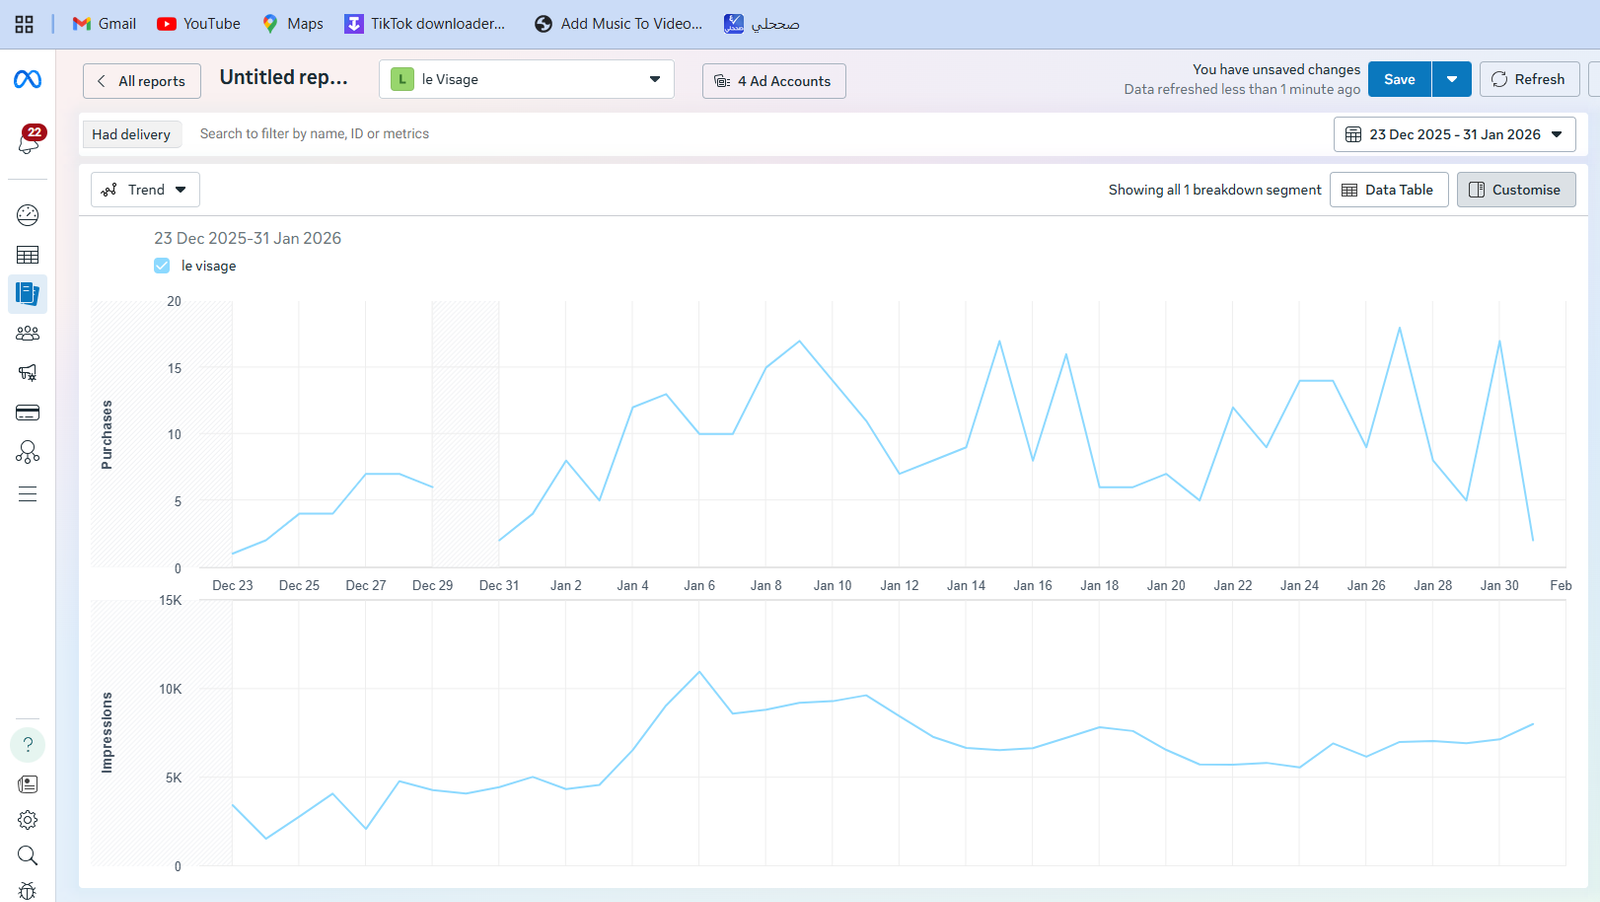Go back to All reports
The height and width of the screenshot is (902, 1600).
(142, 81)
